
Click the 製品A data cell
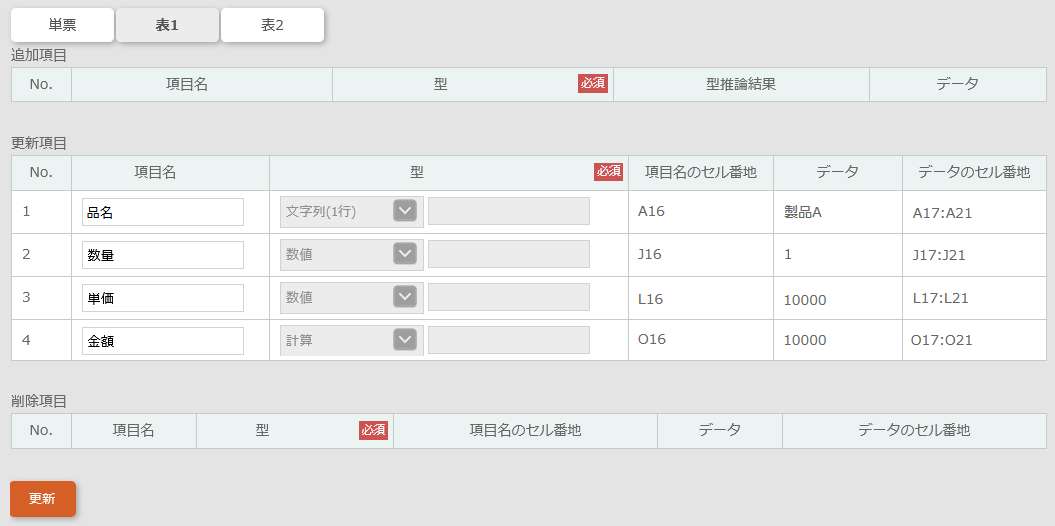tap(803, 213)
